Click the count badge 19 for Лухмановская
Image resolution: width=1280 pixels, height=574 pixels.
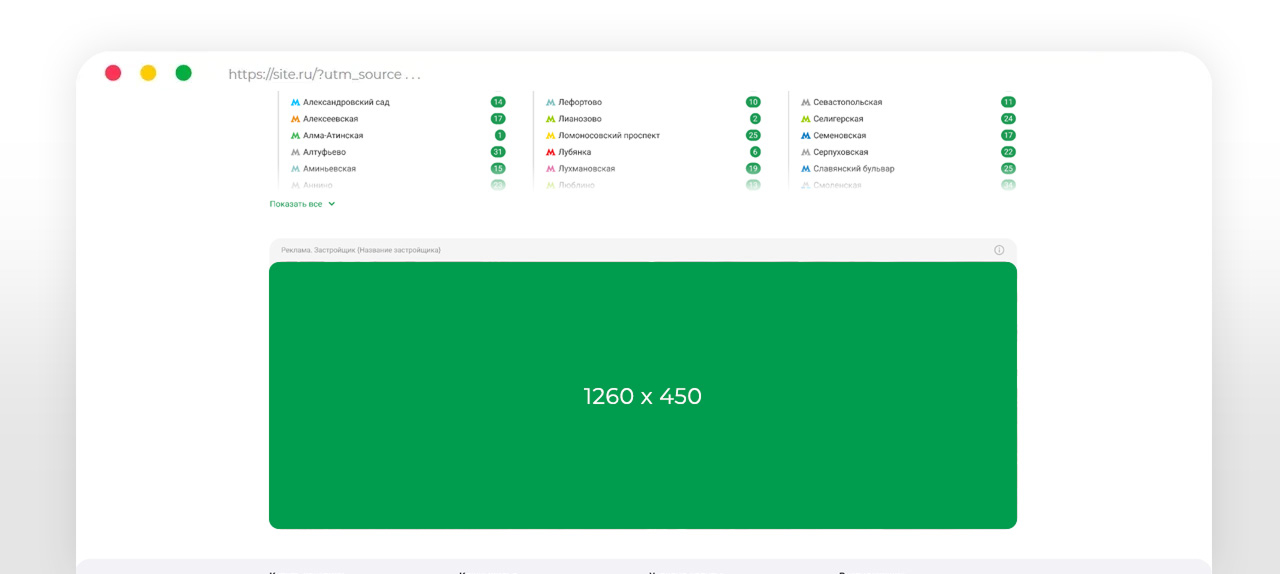753,169
